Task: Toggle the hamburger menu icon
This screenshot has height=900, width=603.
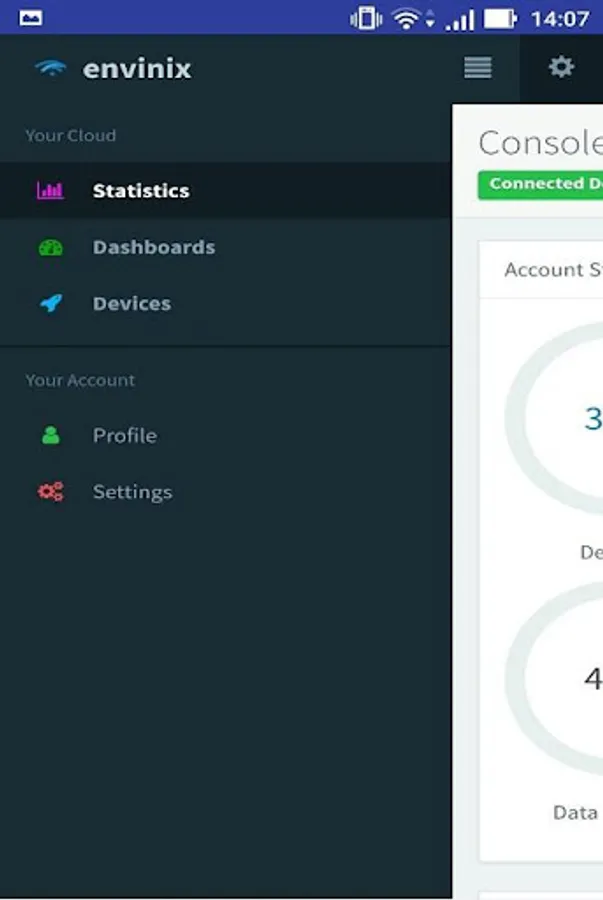Action: pyautogui.click(x=478, y=68)
